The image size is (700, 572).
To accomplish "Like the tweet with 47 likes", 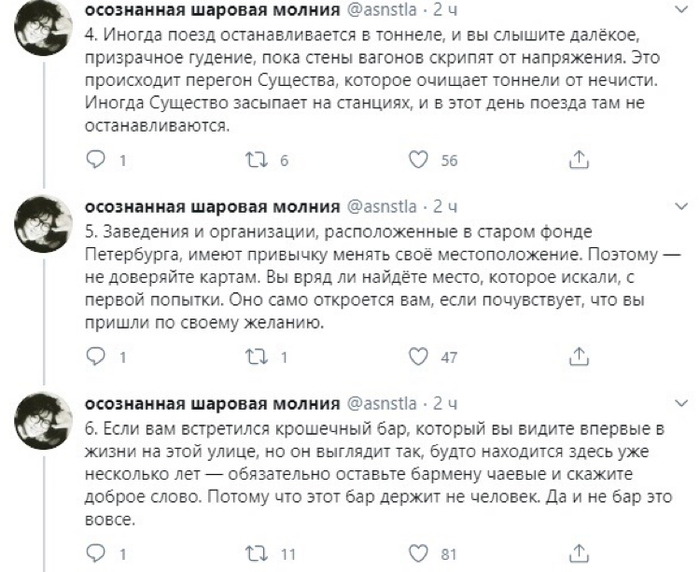I will (420, 356).
